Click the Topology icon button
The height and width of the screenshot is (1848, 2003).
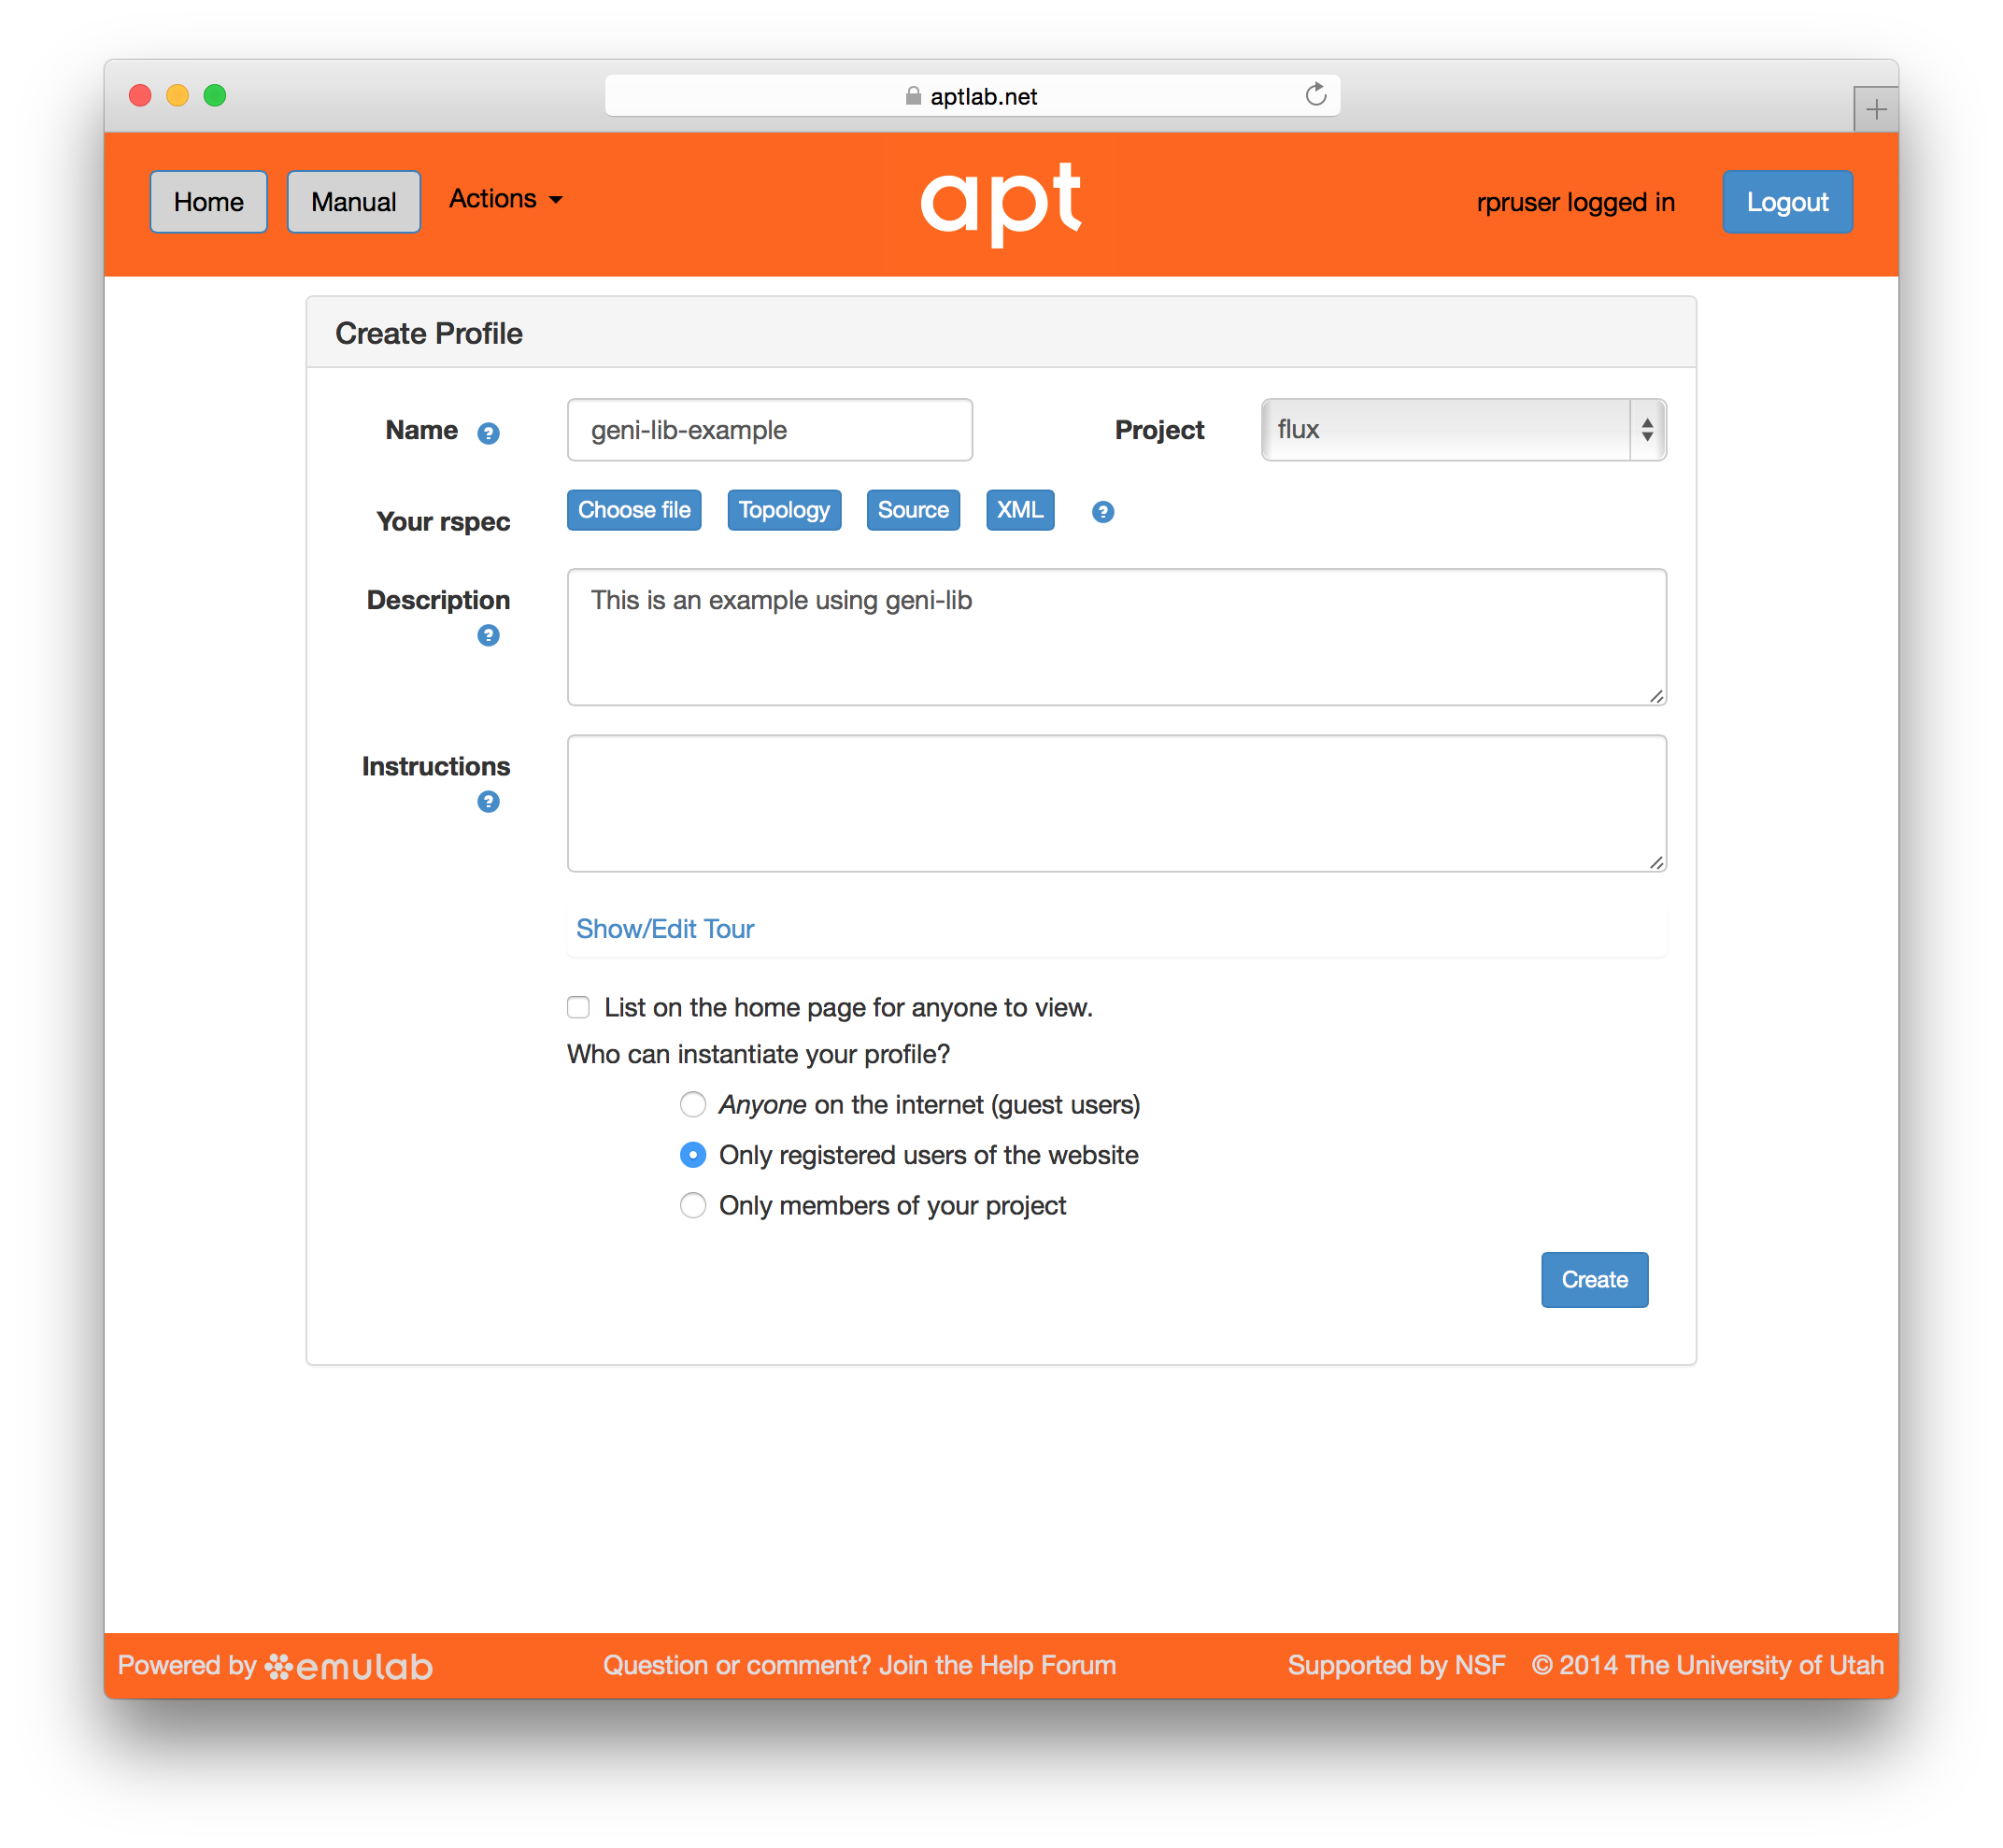[x=785, y=509]
